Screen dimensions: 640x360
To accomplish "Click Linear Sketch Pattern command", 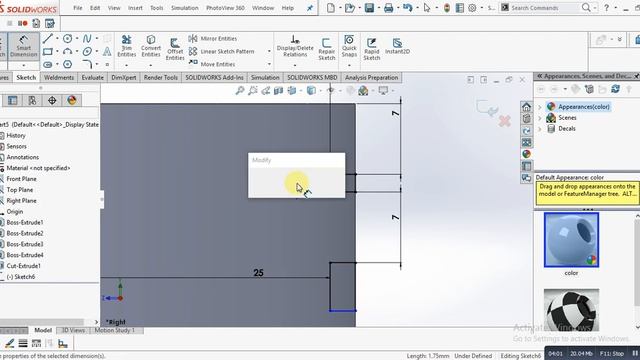I will click(x=221, y=51).
